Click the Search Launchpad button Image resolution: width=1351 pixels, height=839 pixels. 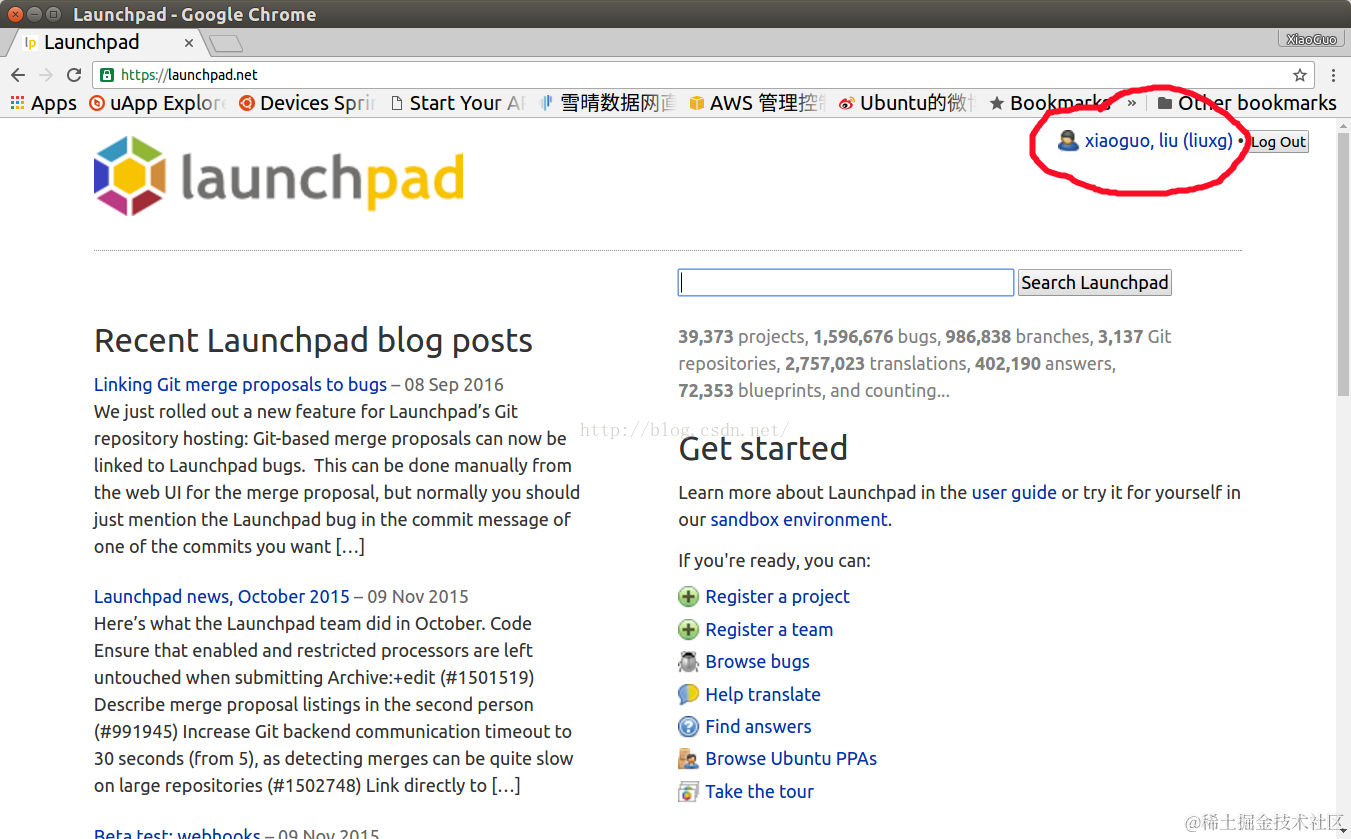[x=1094, y=283]
